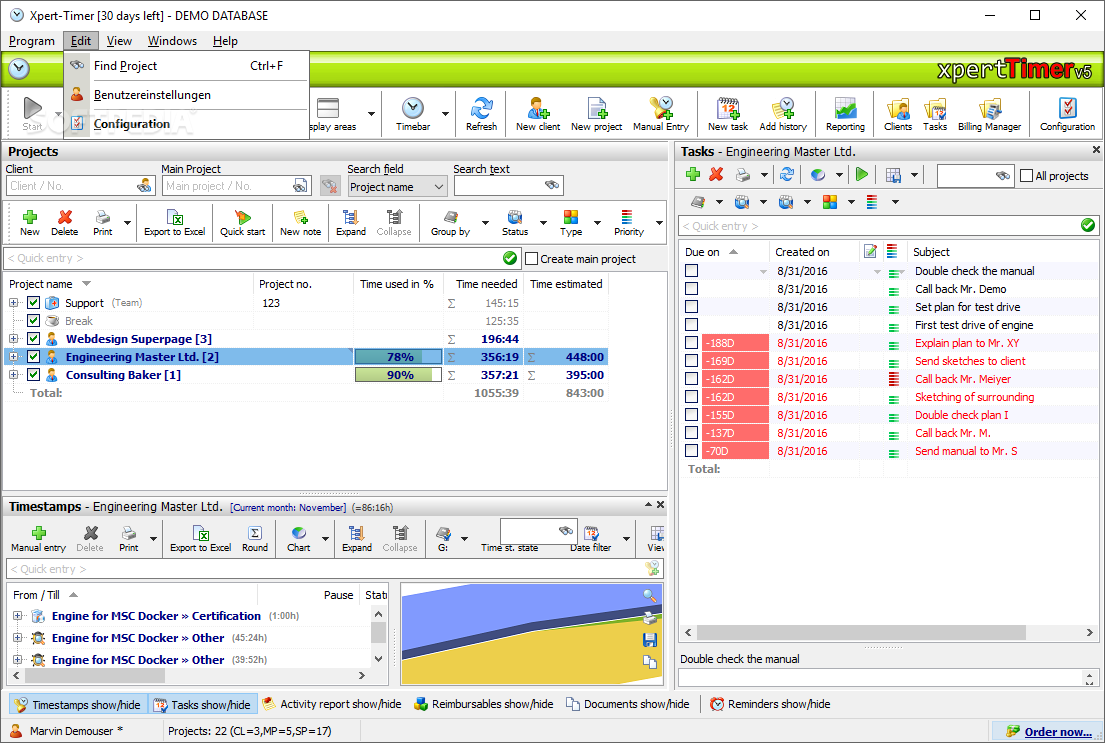Export projects to Excel

pos(174,223)
